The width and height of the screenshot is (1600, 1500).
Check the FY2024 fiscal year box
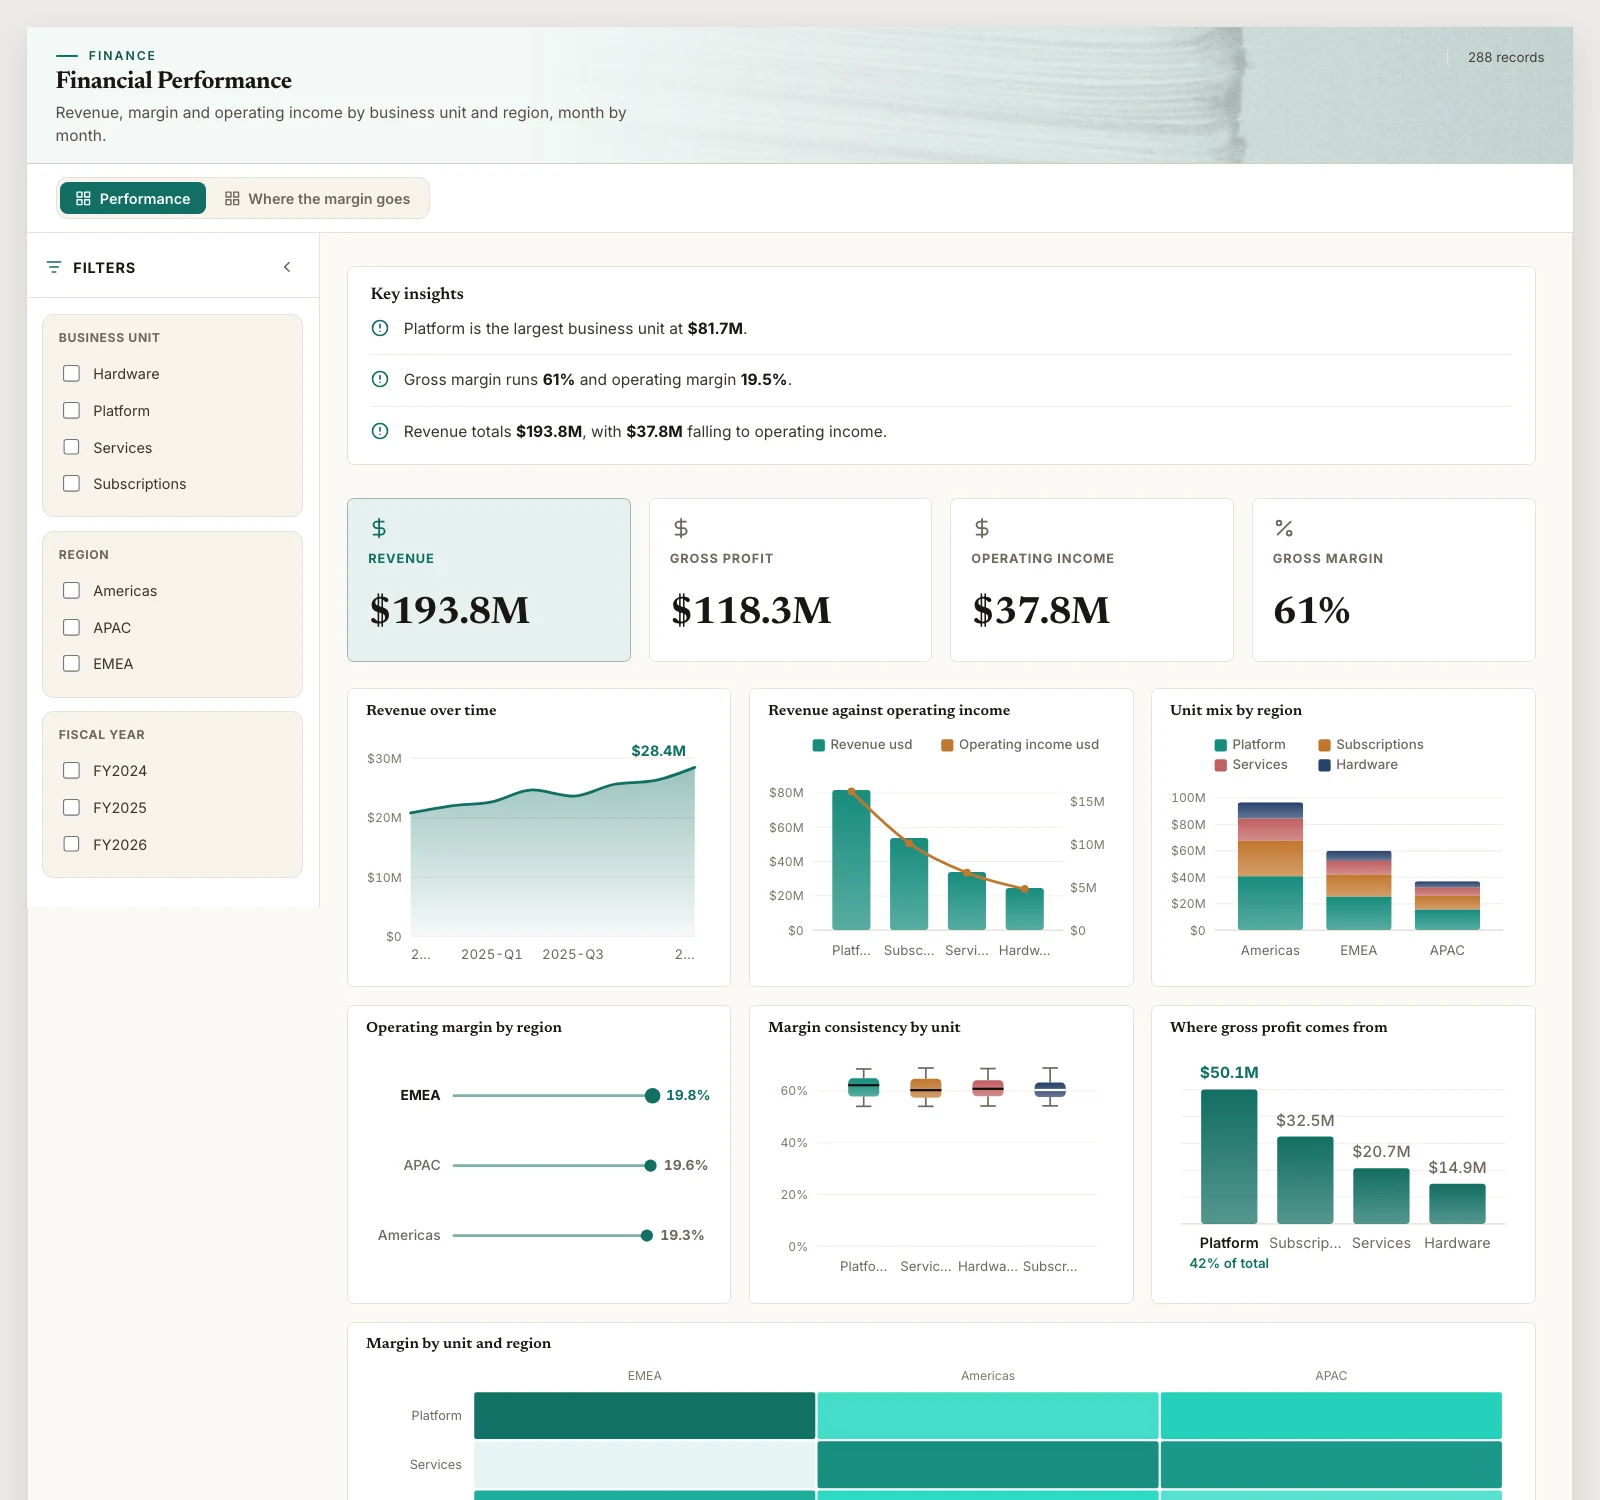[71, 770]
